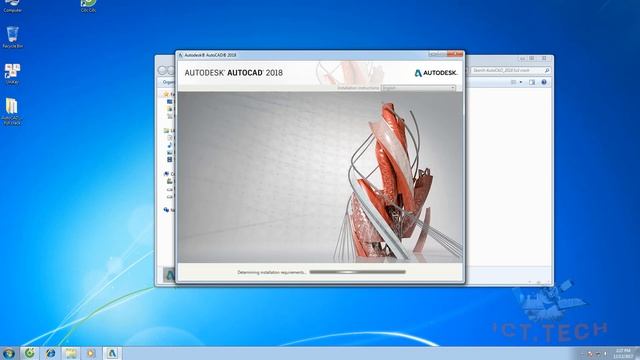Click the installation requirements progress bar
The height and width of the screenshot is (360, 640).
(x=358, y=272)
